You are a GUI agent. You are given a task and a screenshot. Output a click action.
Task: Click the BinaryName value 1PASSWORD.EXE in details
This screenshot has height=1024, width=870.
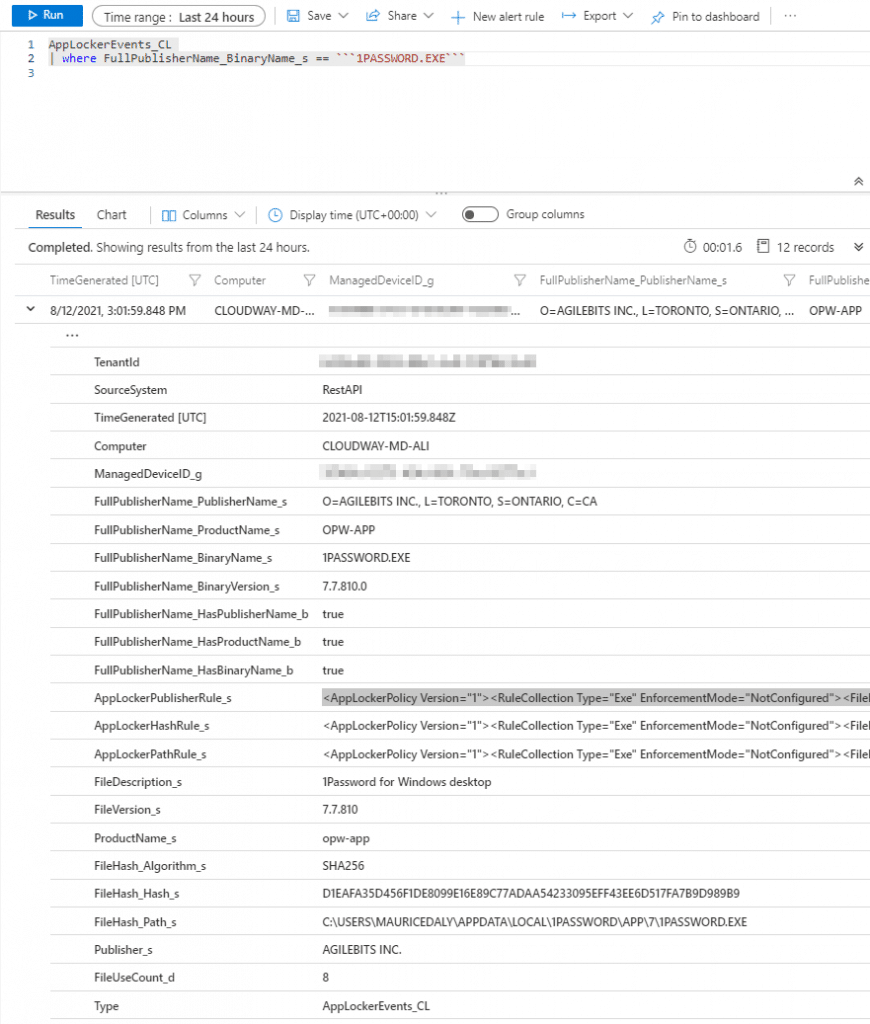pos(366,558)
